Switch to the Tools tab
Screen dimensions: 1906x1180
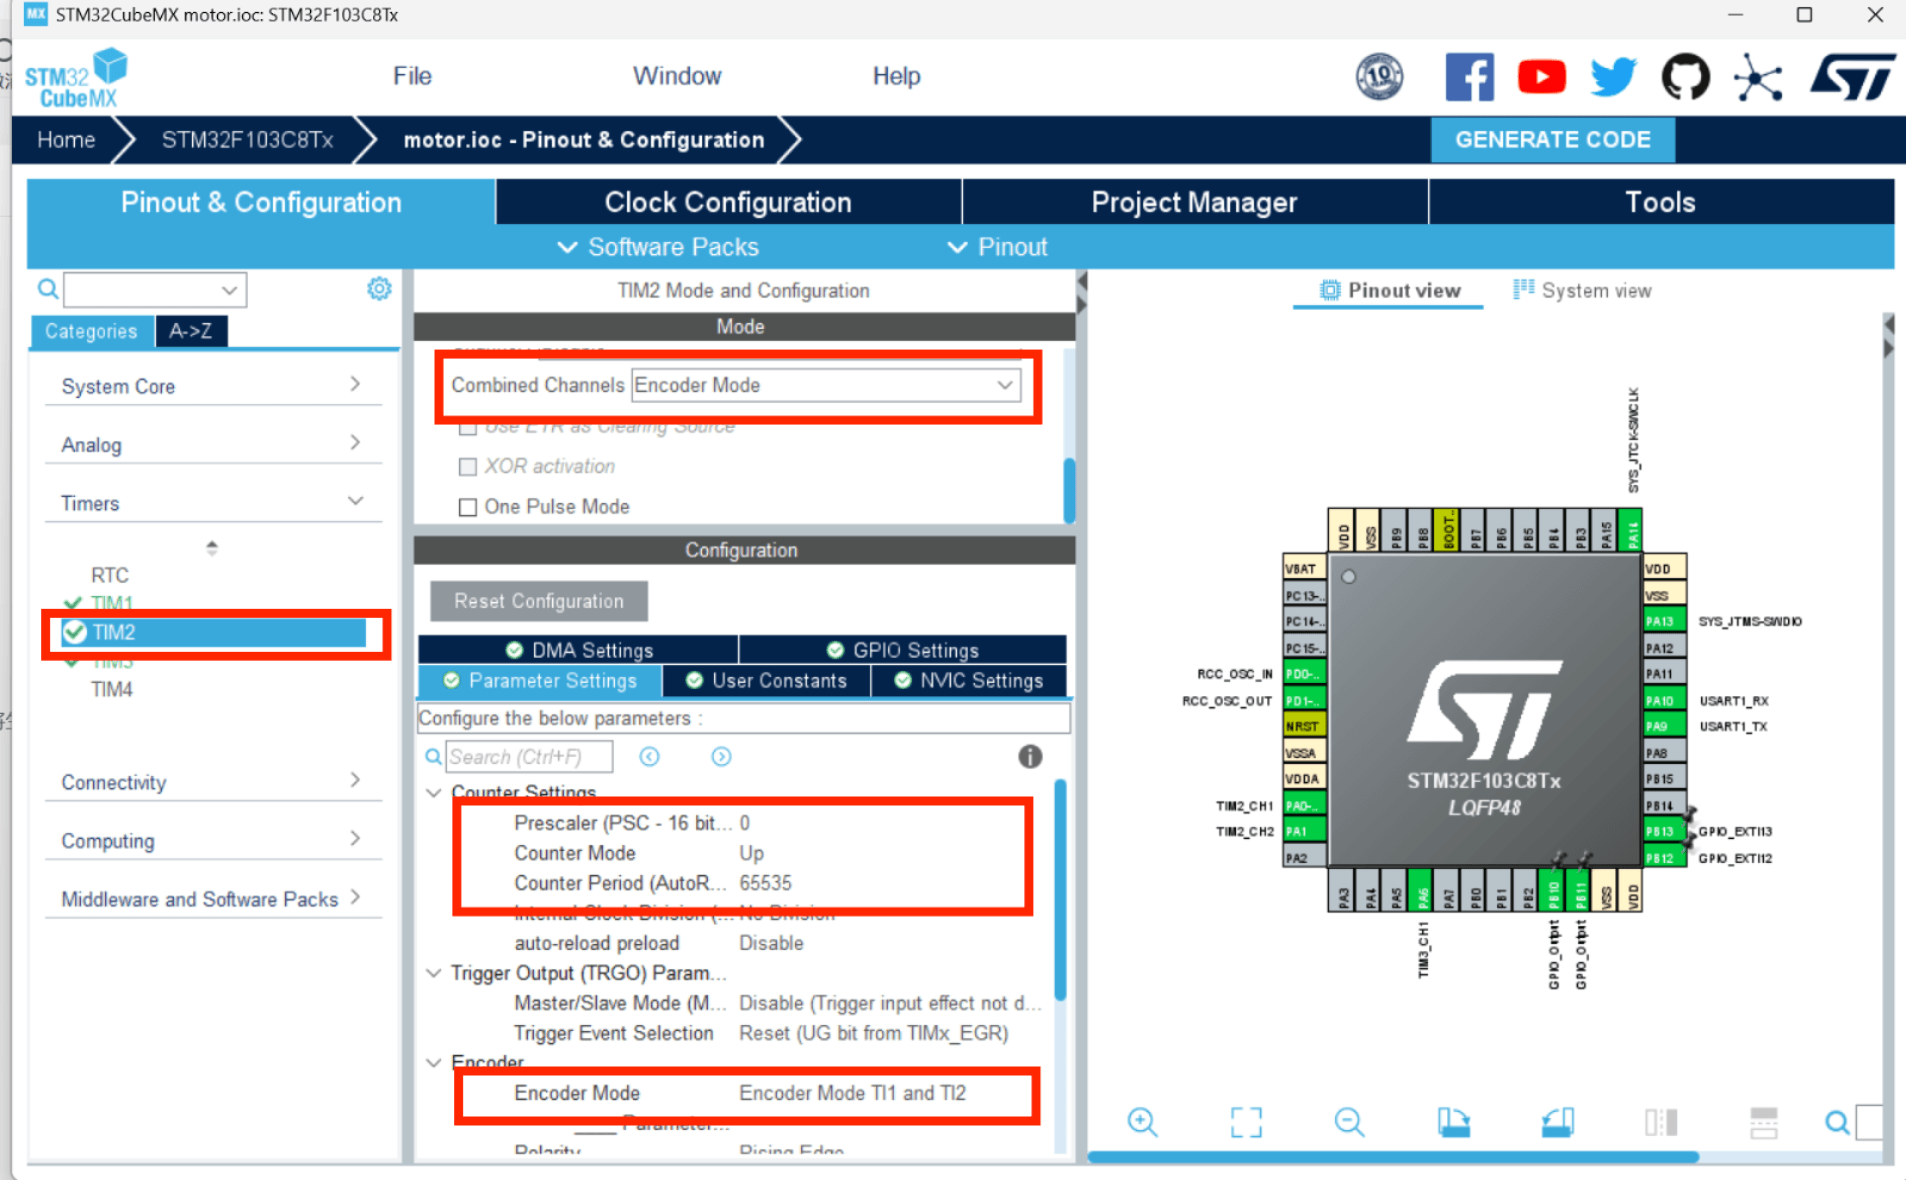tap(1661, 202)
